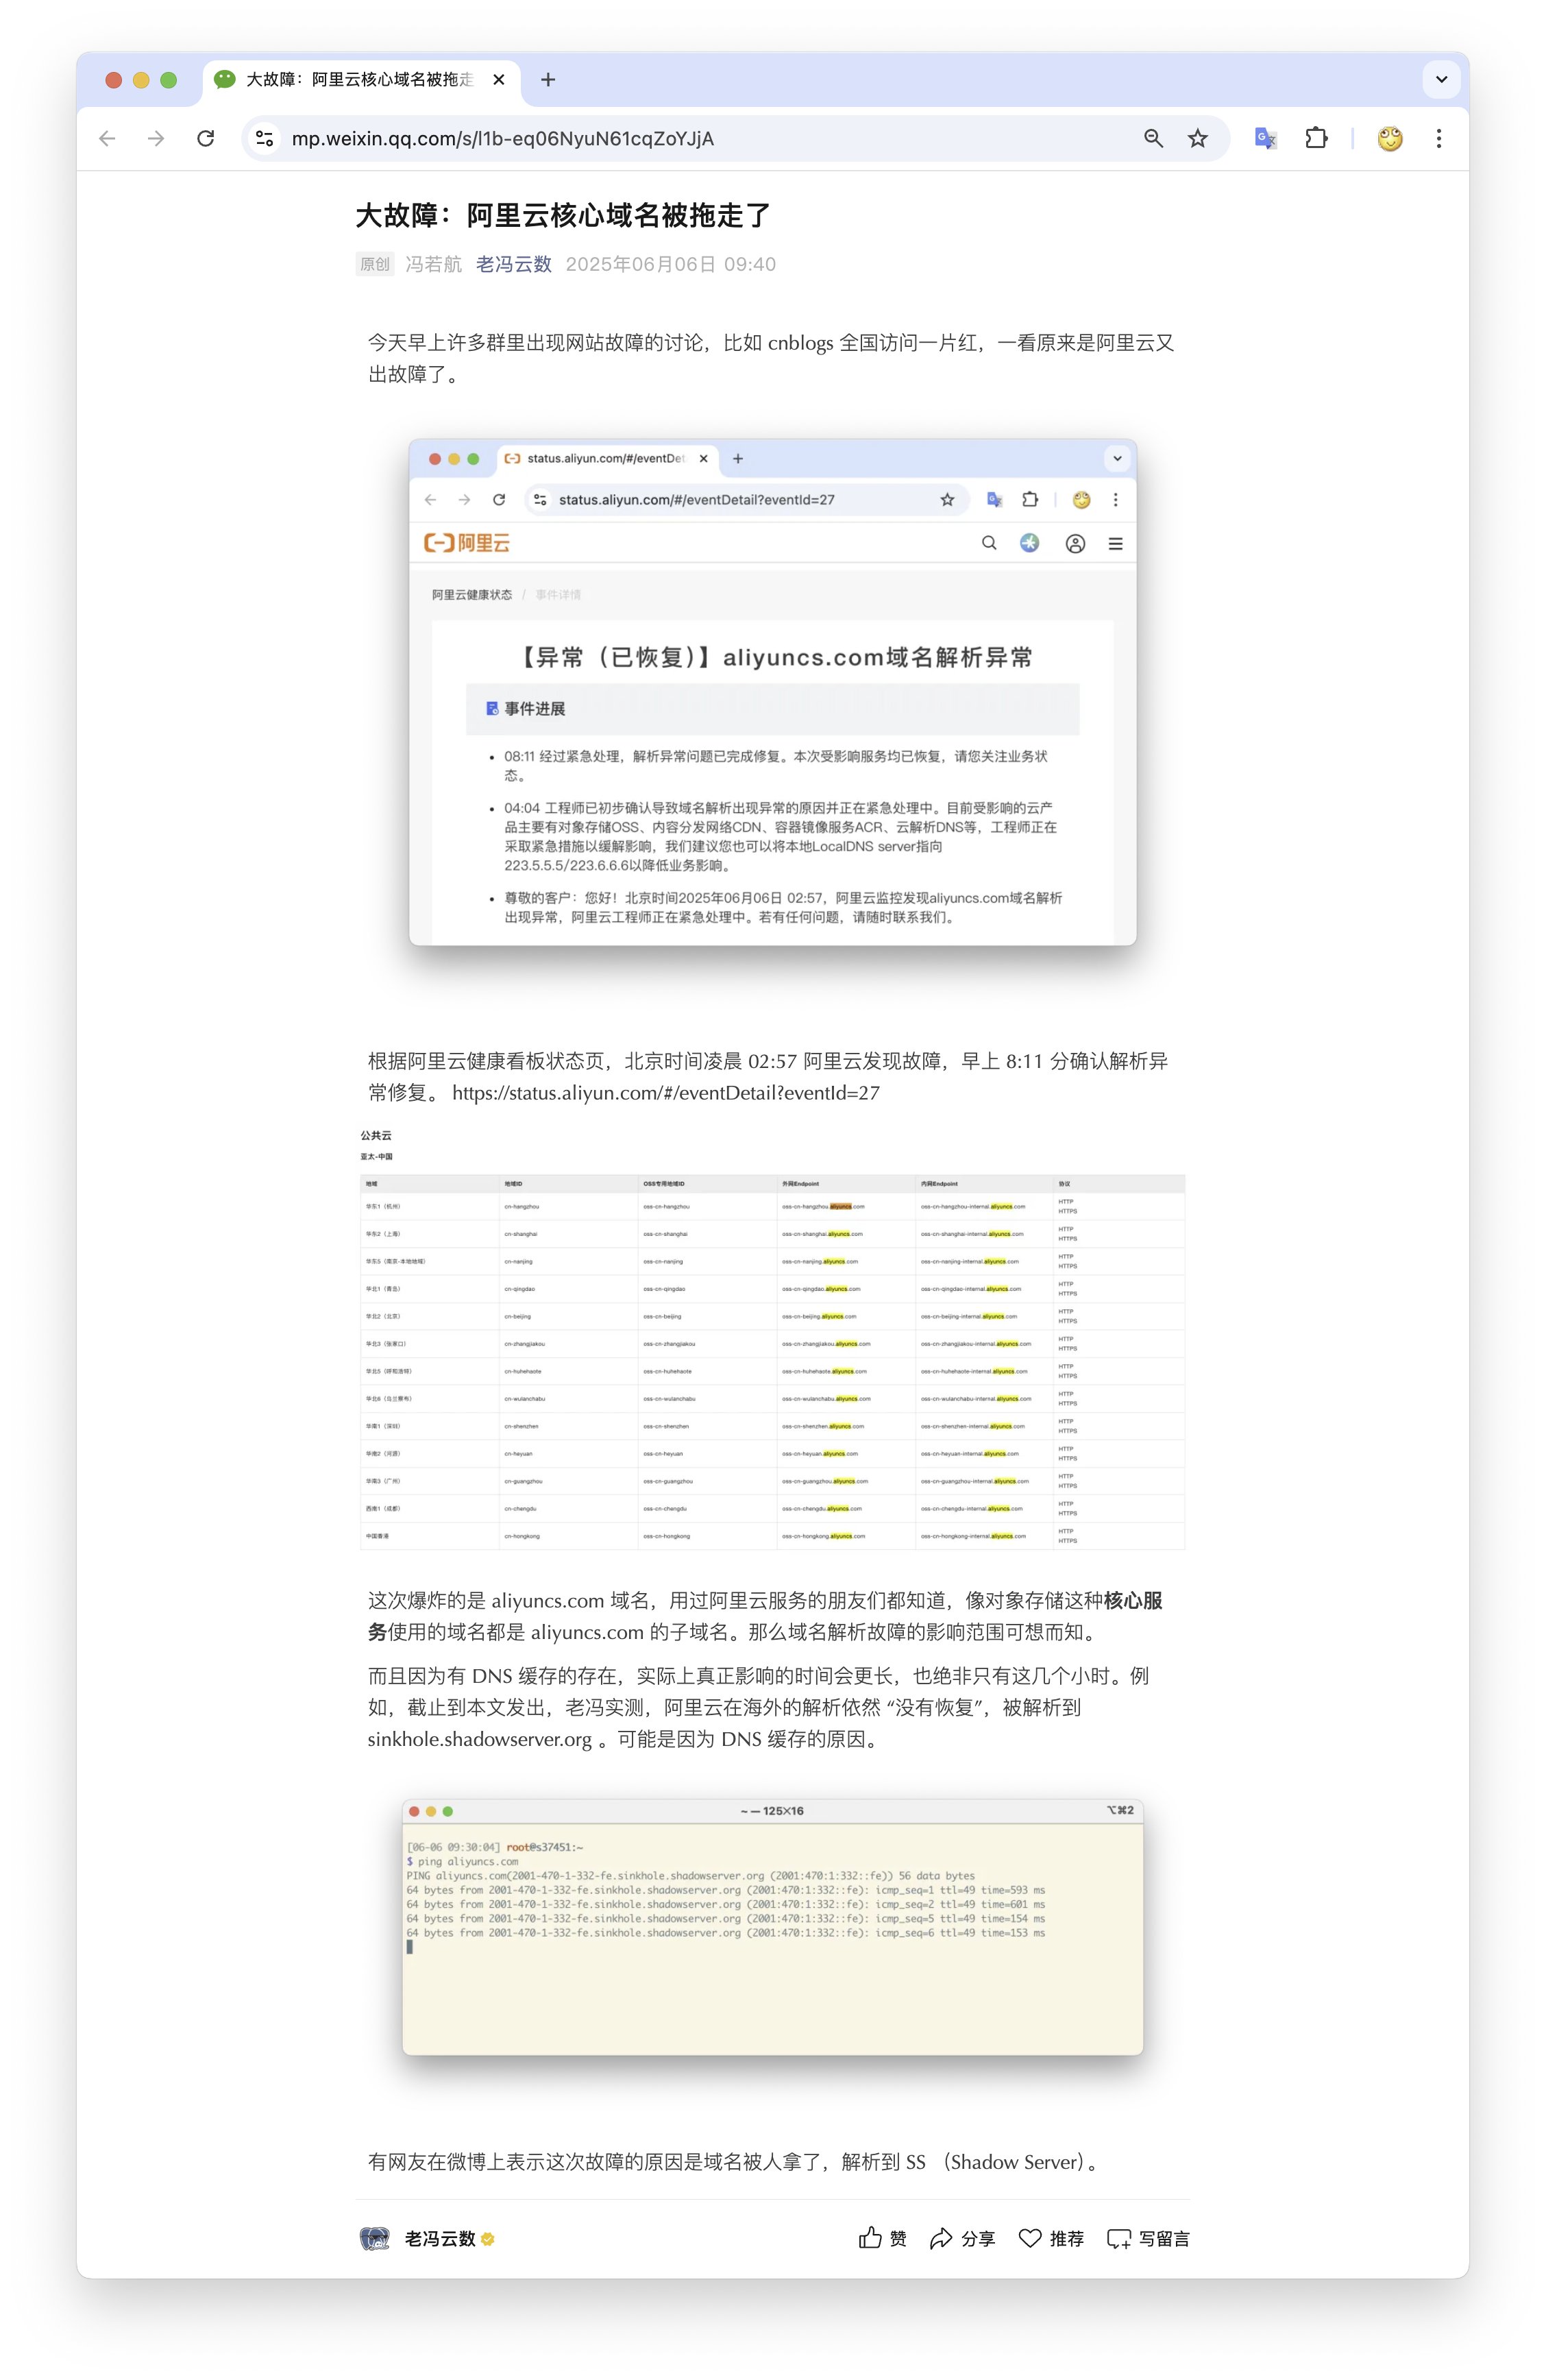Go back with the browser back arrow
The image size is (1546, 2380).
click(x=107, y=139)
